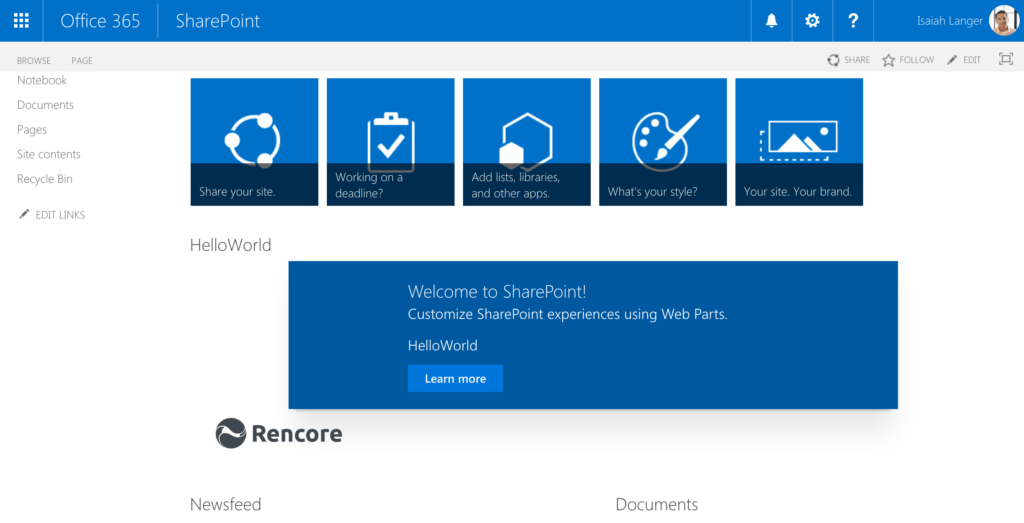Open the 'Share your site' tile
This screenshot has height=523, width=1024.
pos(254,142)
